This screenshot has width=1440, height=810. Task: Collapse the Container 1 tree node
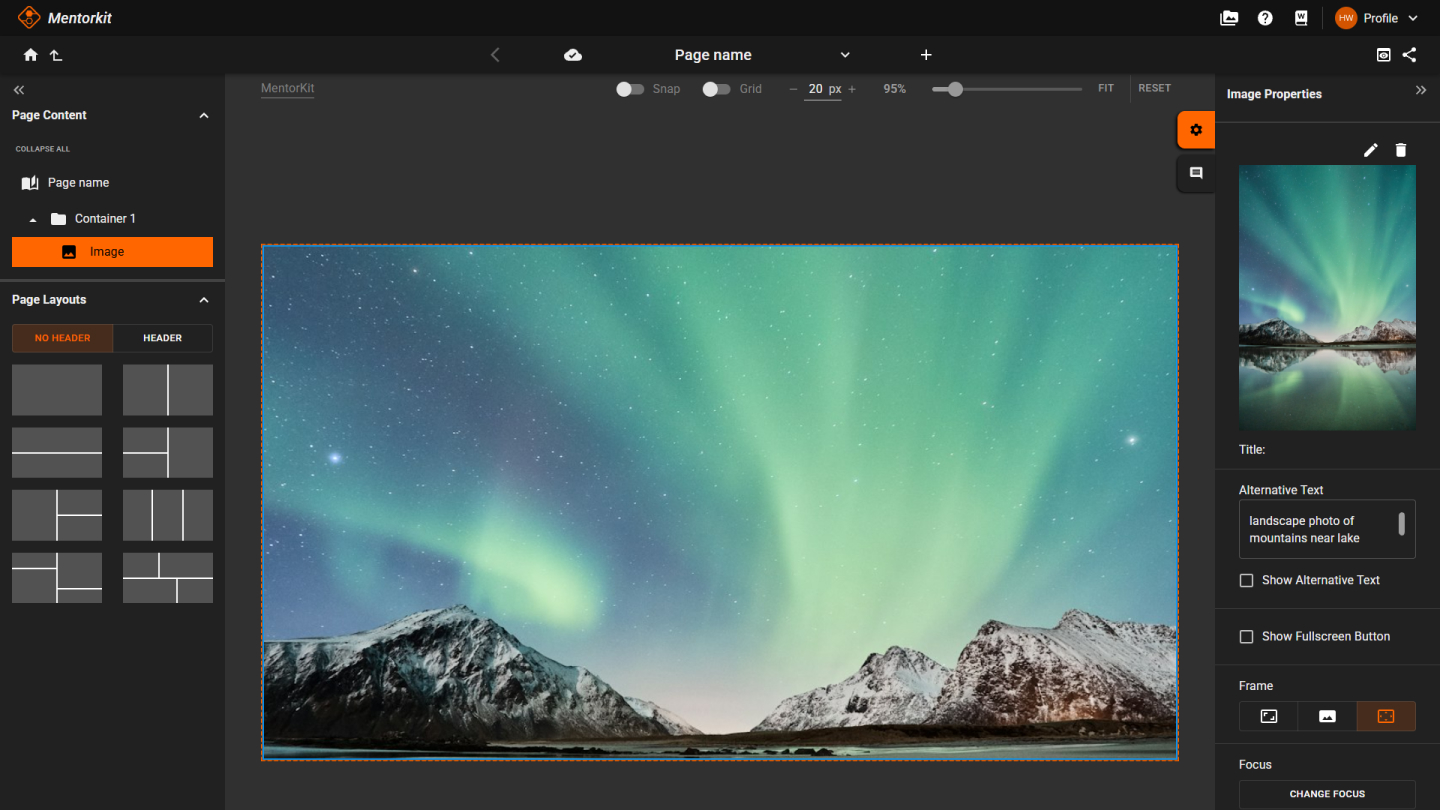click(x=33, y=219)
